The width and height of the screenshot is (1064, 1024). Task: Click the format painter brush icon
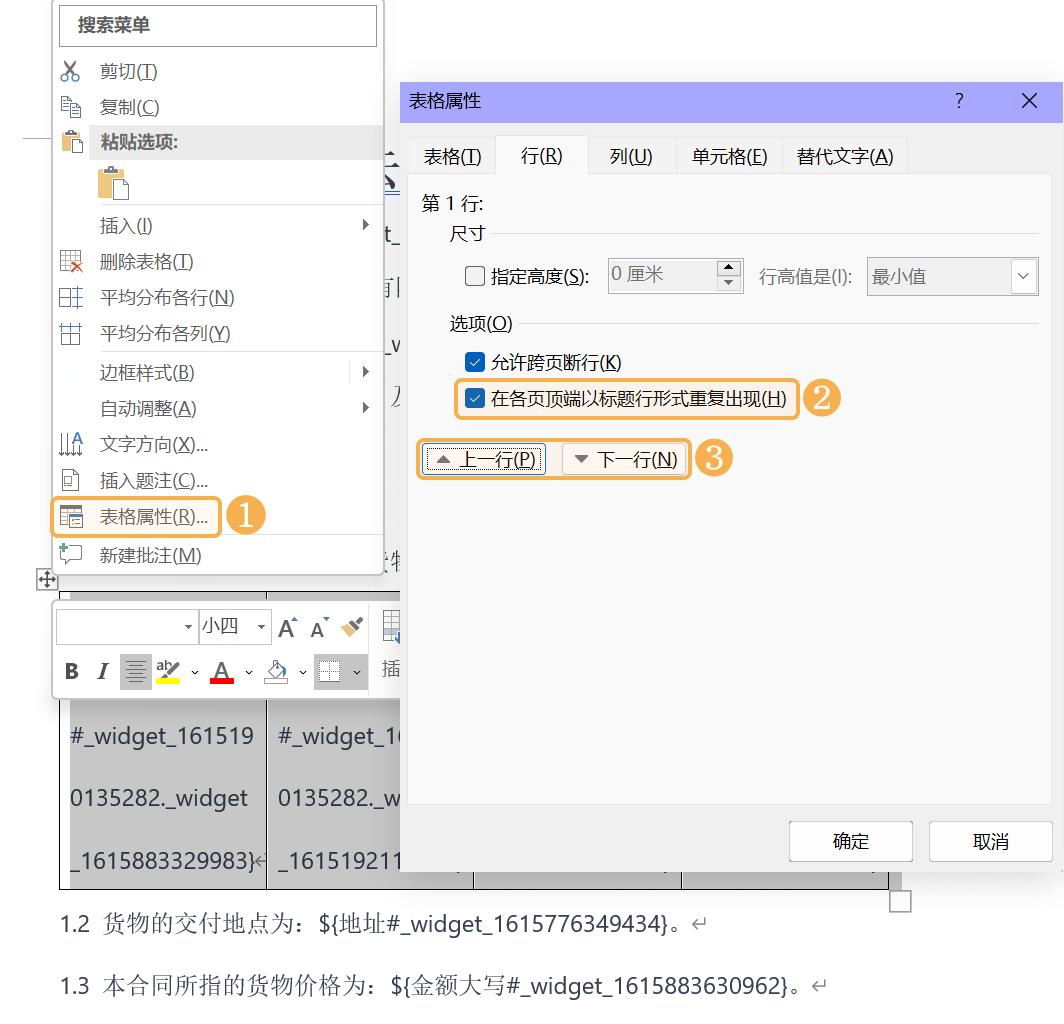[352, 626]
